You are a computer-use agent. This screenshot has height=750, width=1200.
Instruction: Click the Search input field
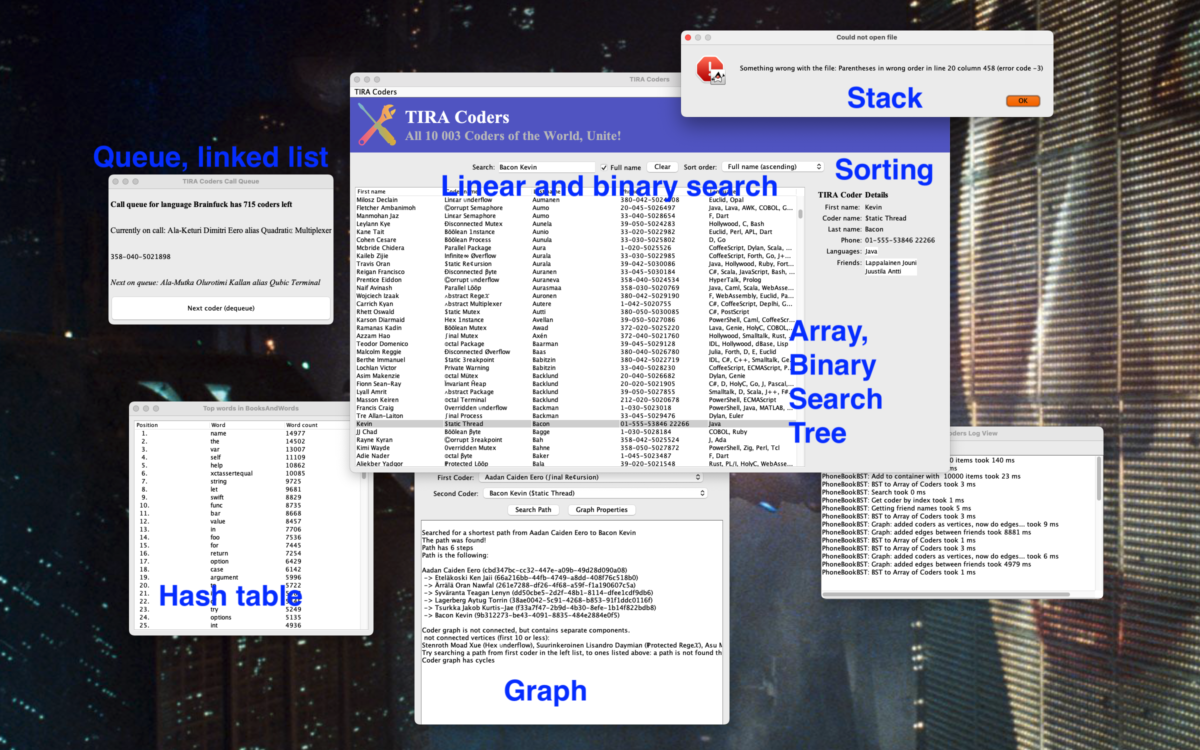pos(546,167)
